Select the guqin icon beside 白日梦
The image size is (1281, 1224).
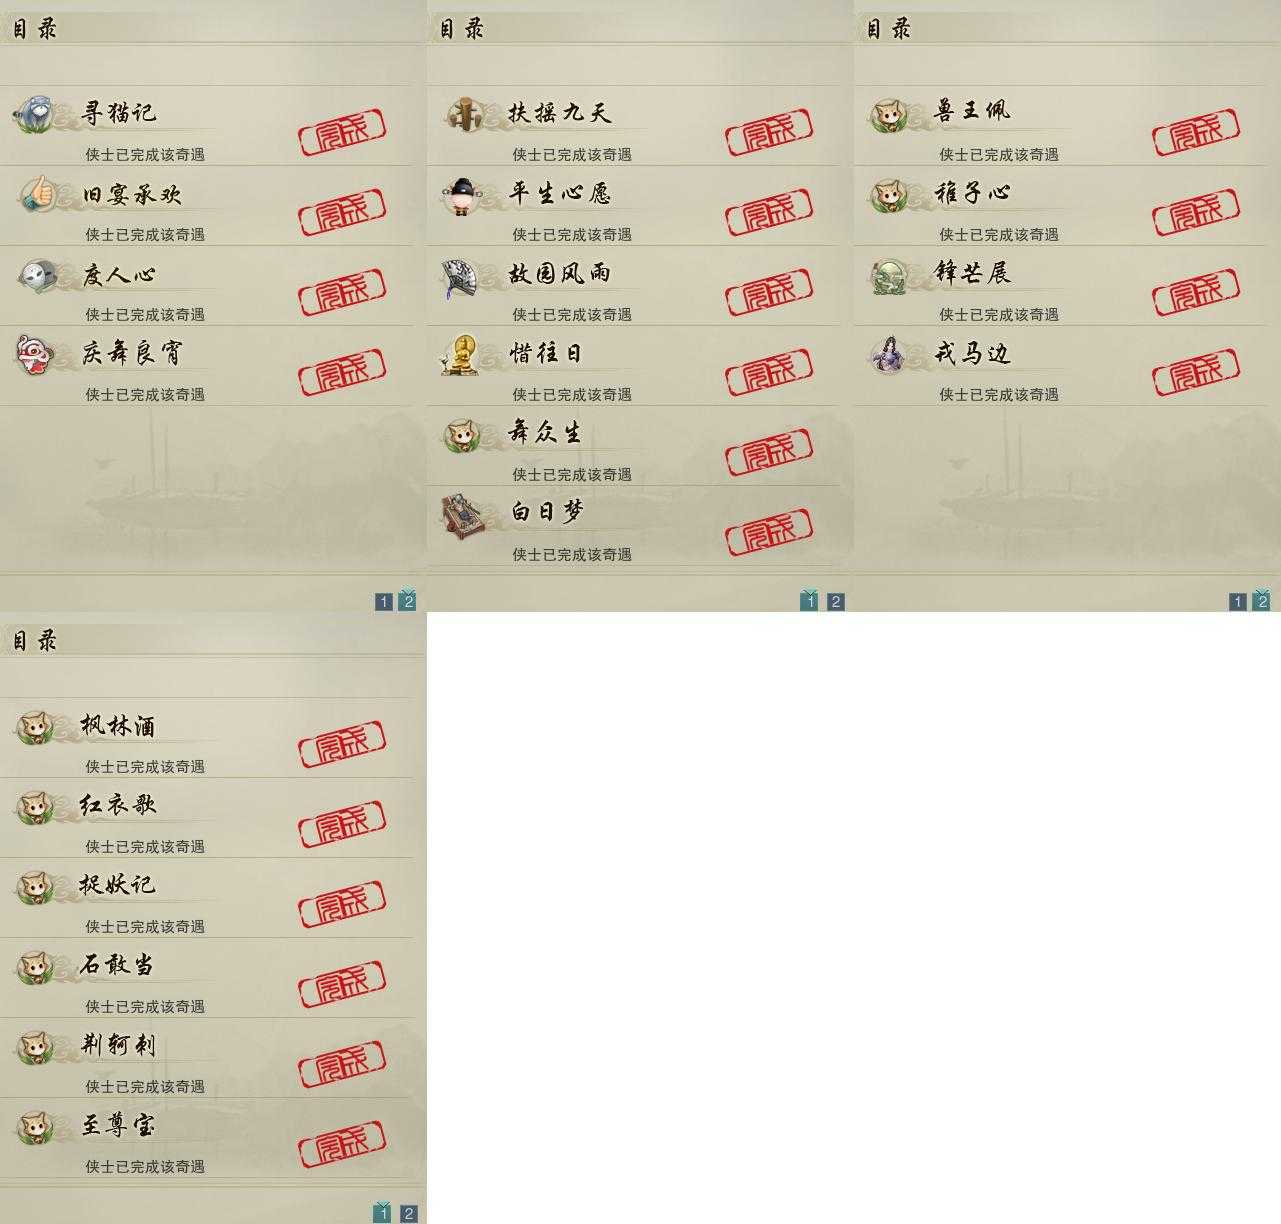click(464, 514)
